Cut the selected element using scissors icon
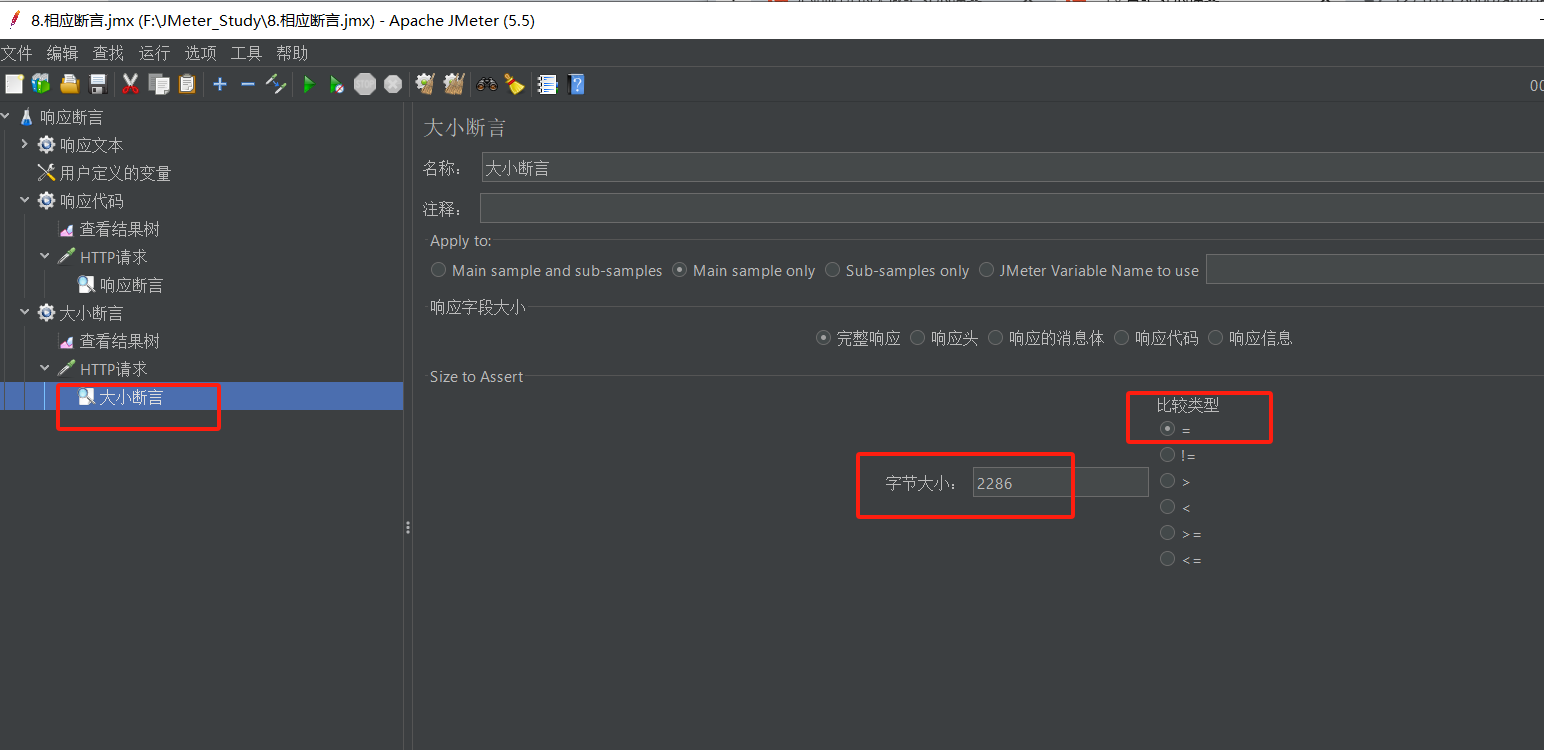 click(130, 85)
